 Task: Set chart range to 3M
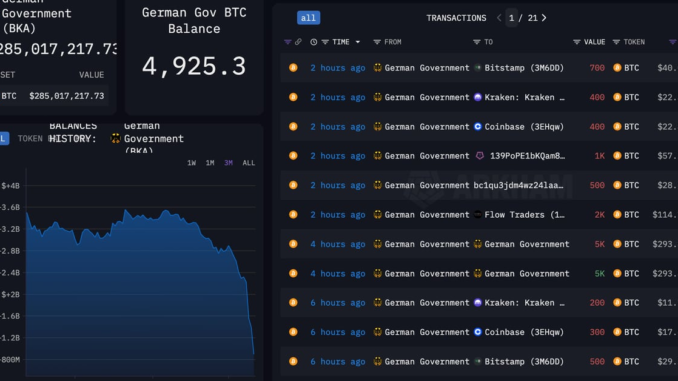228,163
